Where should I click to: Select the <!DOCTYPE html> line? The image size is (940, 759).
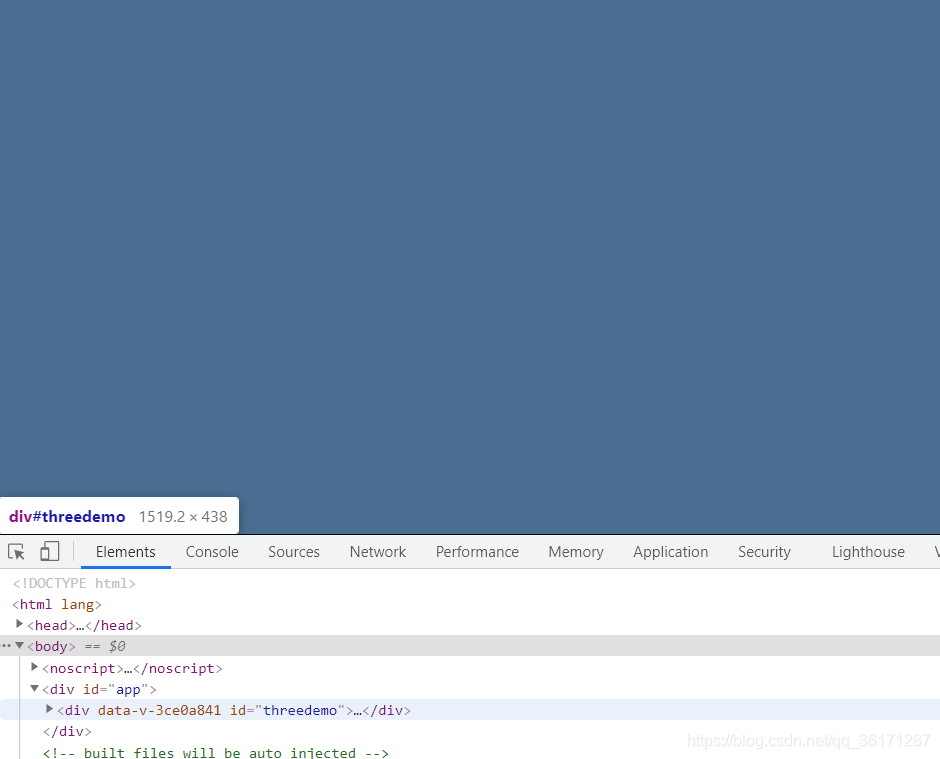(74, 583)
